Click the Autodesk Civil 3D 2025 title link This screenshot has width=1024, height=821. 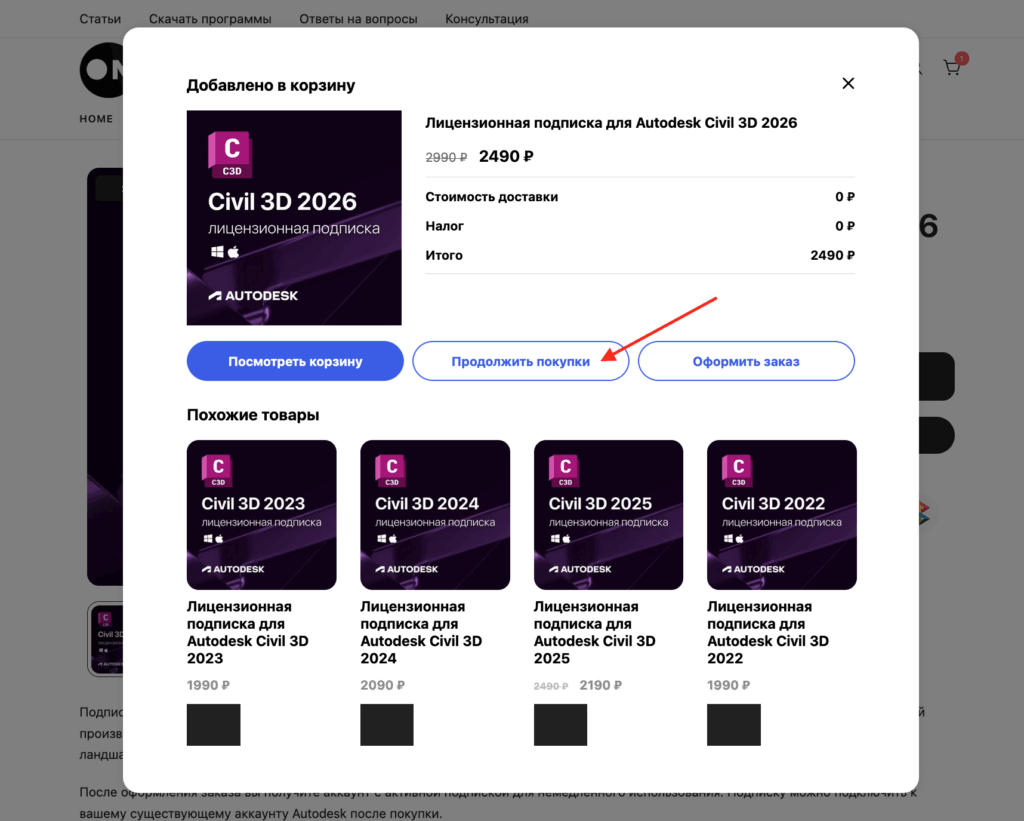point(594,632)
